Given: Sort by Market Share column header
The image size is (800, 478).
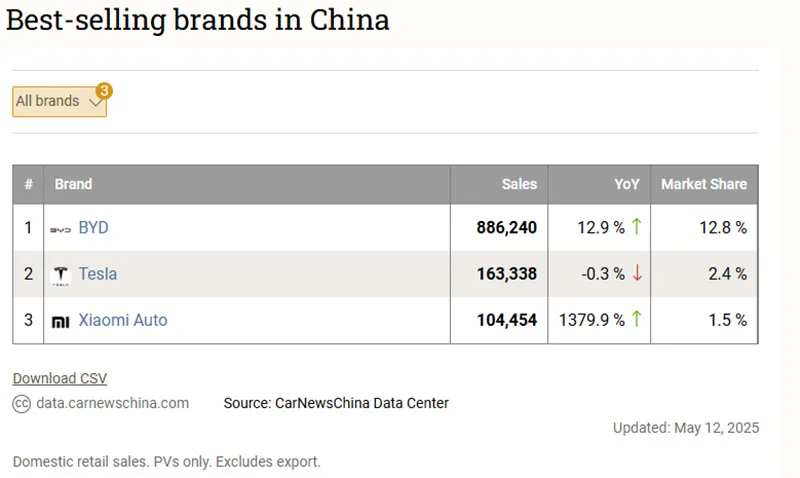Looking at the screenshot, I should 704,184.
